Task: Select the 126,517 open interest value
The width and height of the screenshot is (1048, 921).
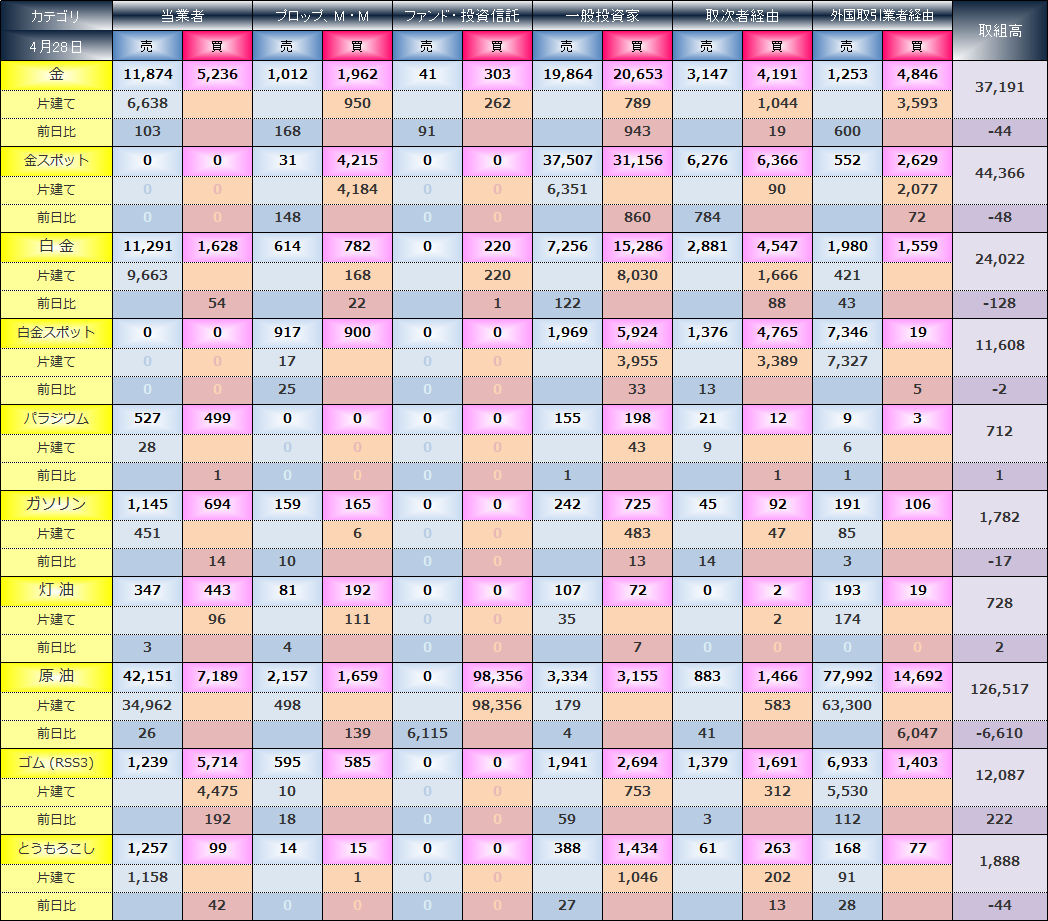Action: point(1000,689)
